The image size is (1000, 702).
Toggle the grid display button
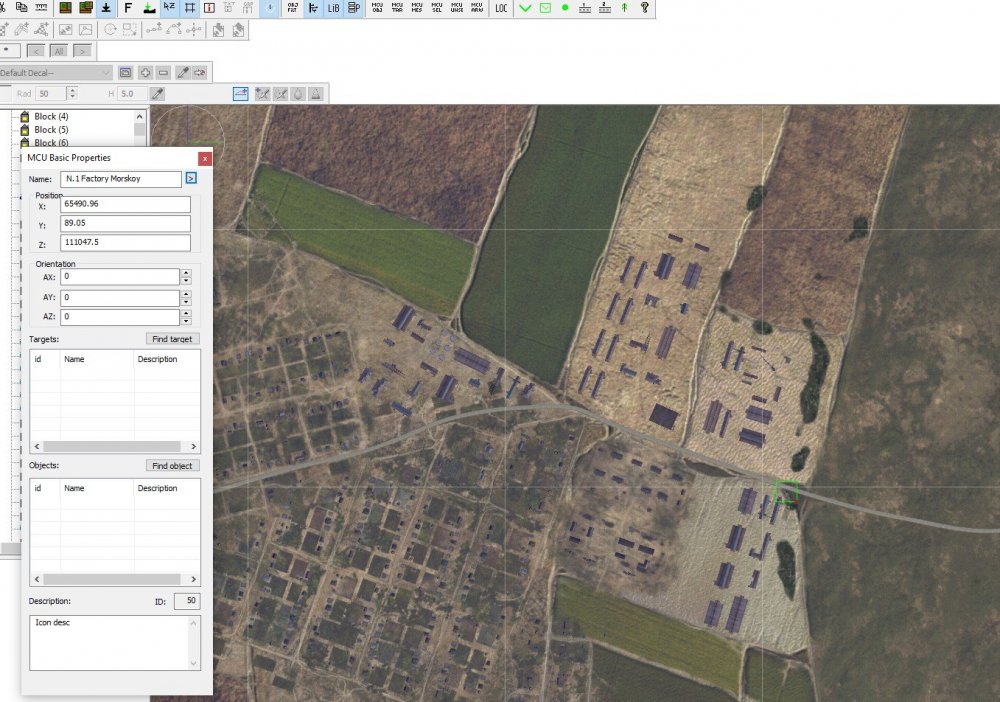tap(189, 8)
